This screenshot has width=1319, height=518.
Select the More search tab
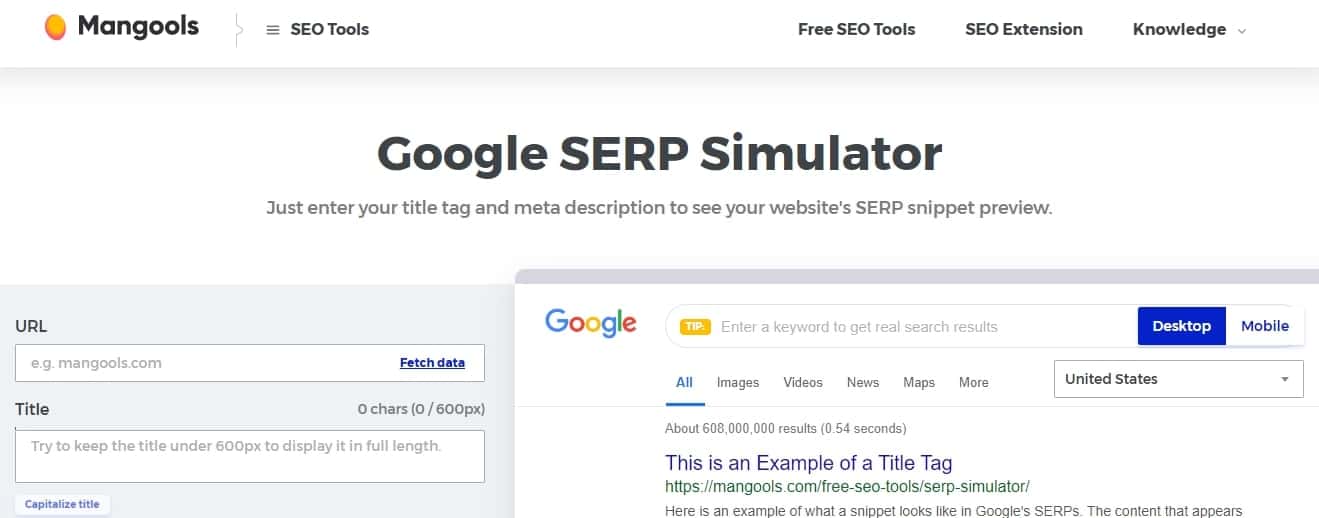click(x=973, y=382)
